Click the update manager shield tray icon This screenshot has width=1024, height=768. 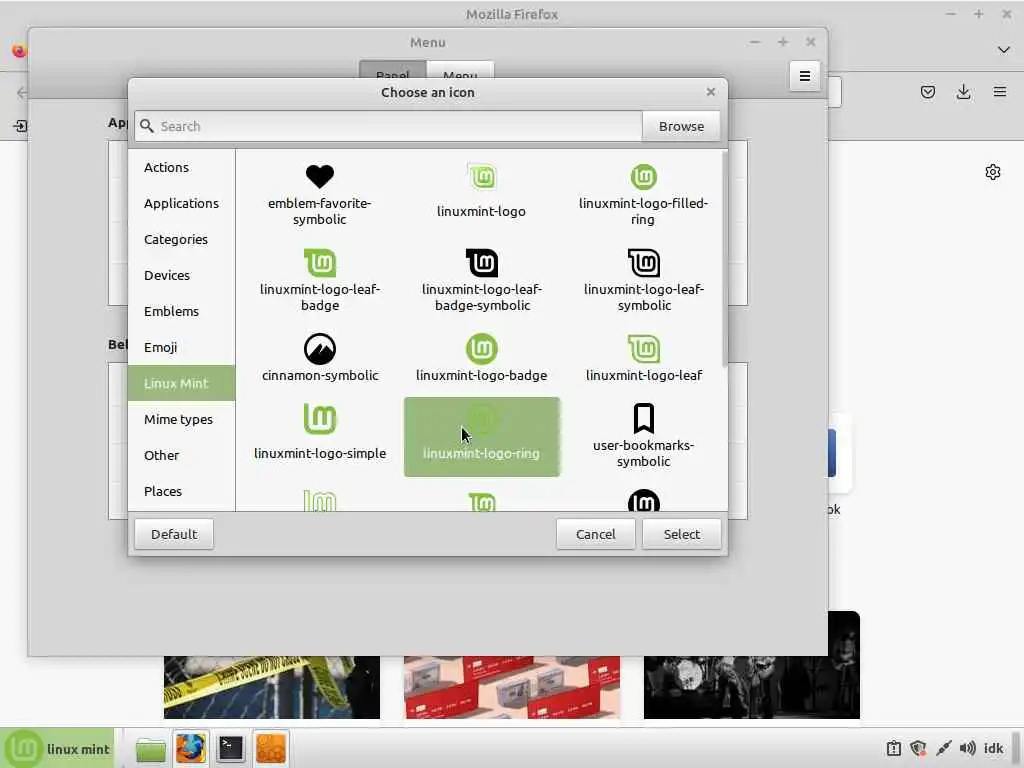(x=918, y=748)
